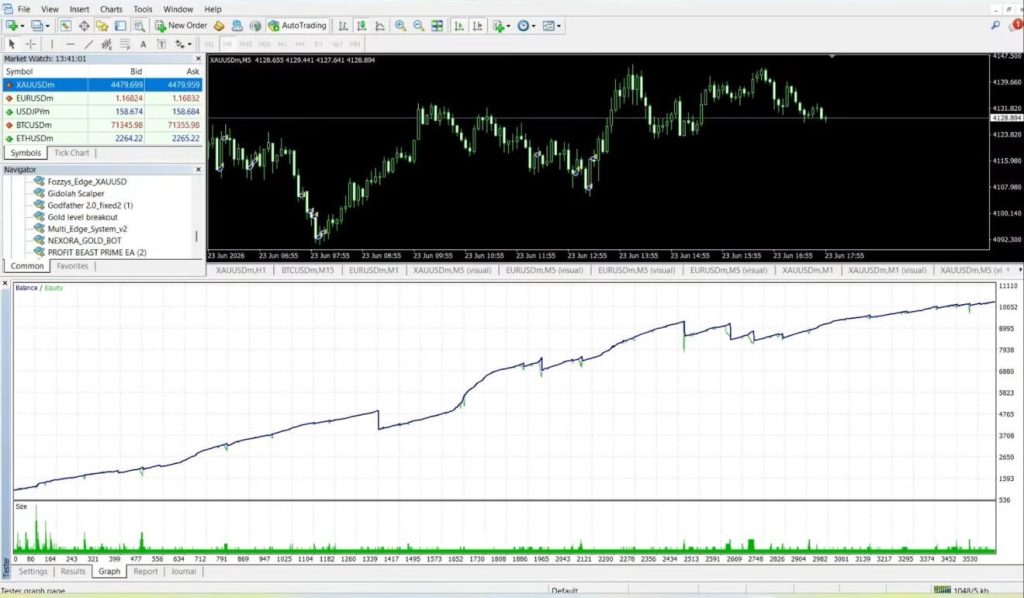Switch chart to bar chart mode
The width and height of the screenshot is (1024, 598).
343,25
